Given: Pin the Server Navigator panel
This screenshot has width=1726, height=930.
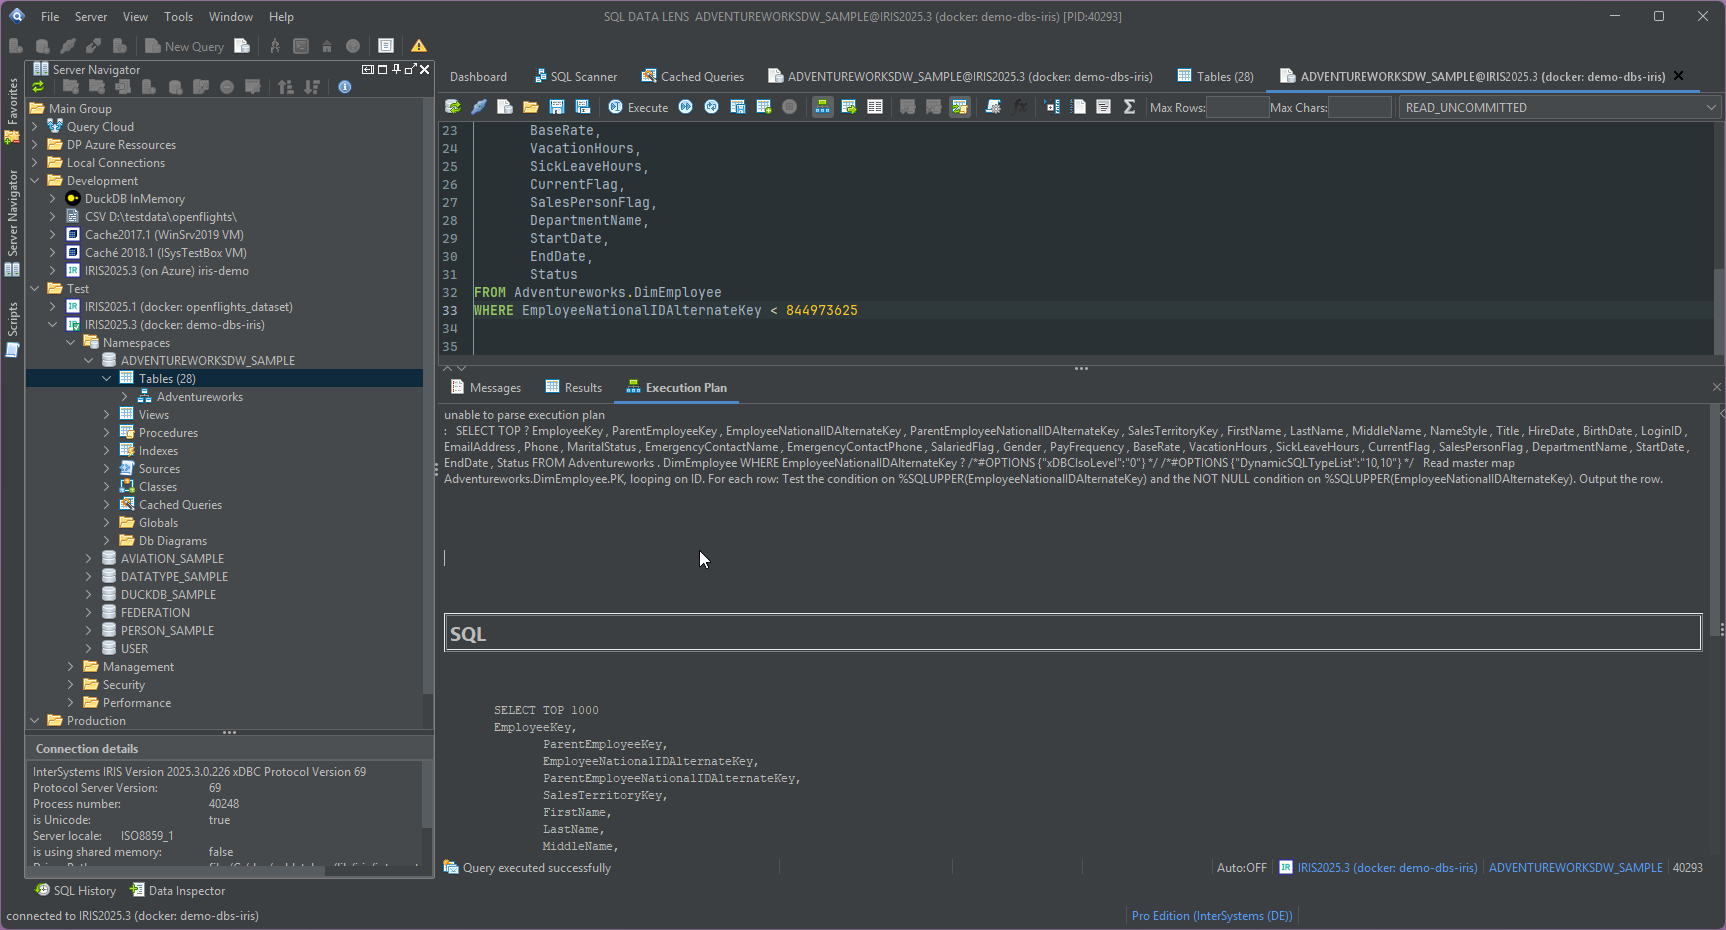Looking at the screenshot, I should (397, 69).
